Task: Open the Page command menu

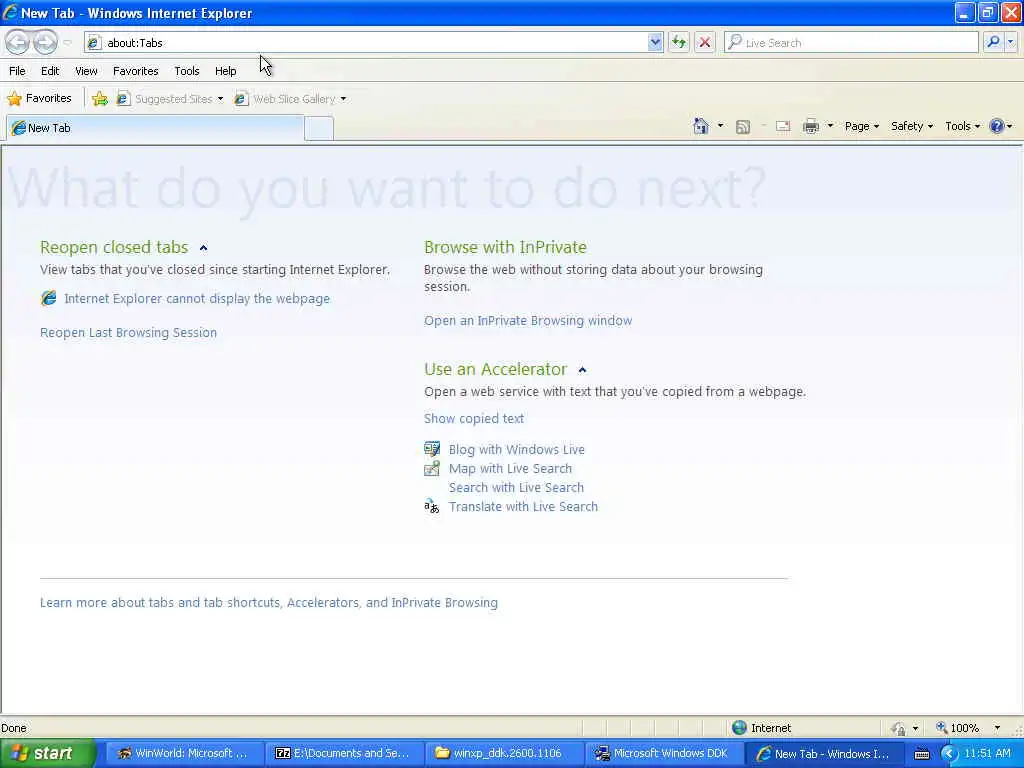Action: (x=862, y=126)
